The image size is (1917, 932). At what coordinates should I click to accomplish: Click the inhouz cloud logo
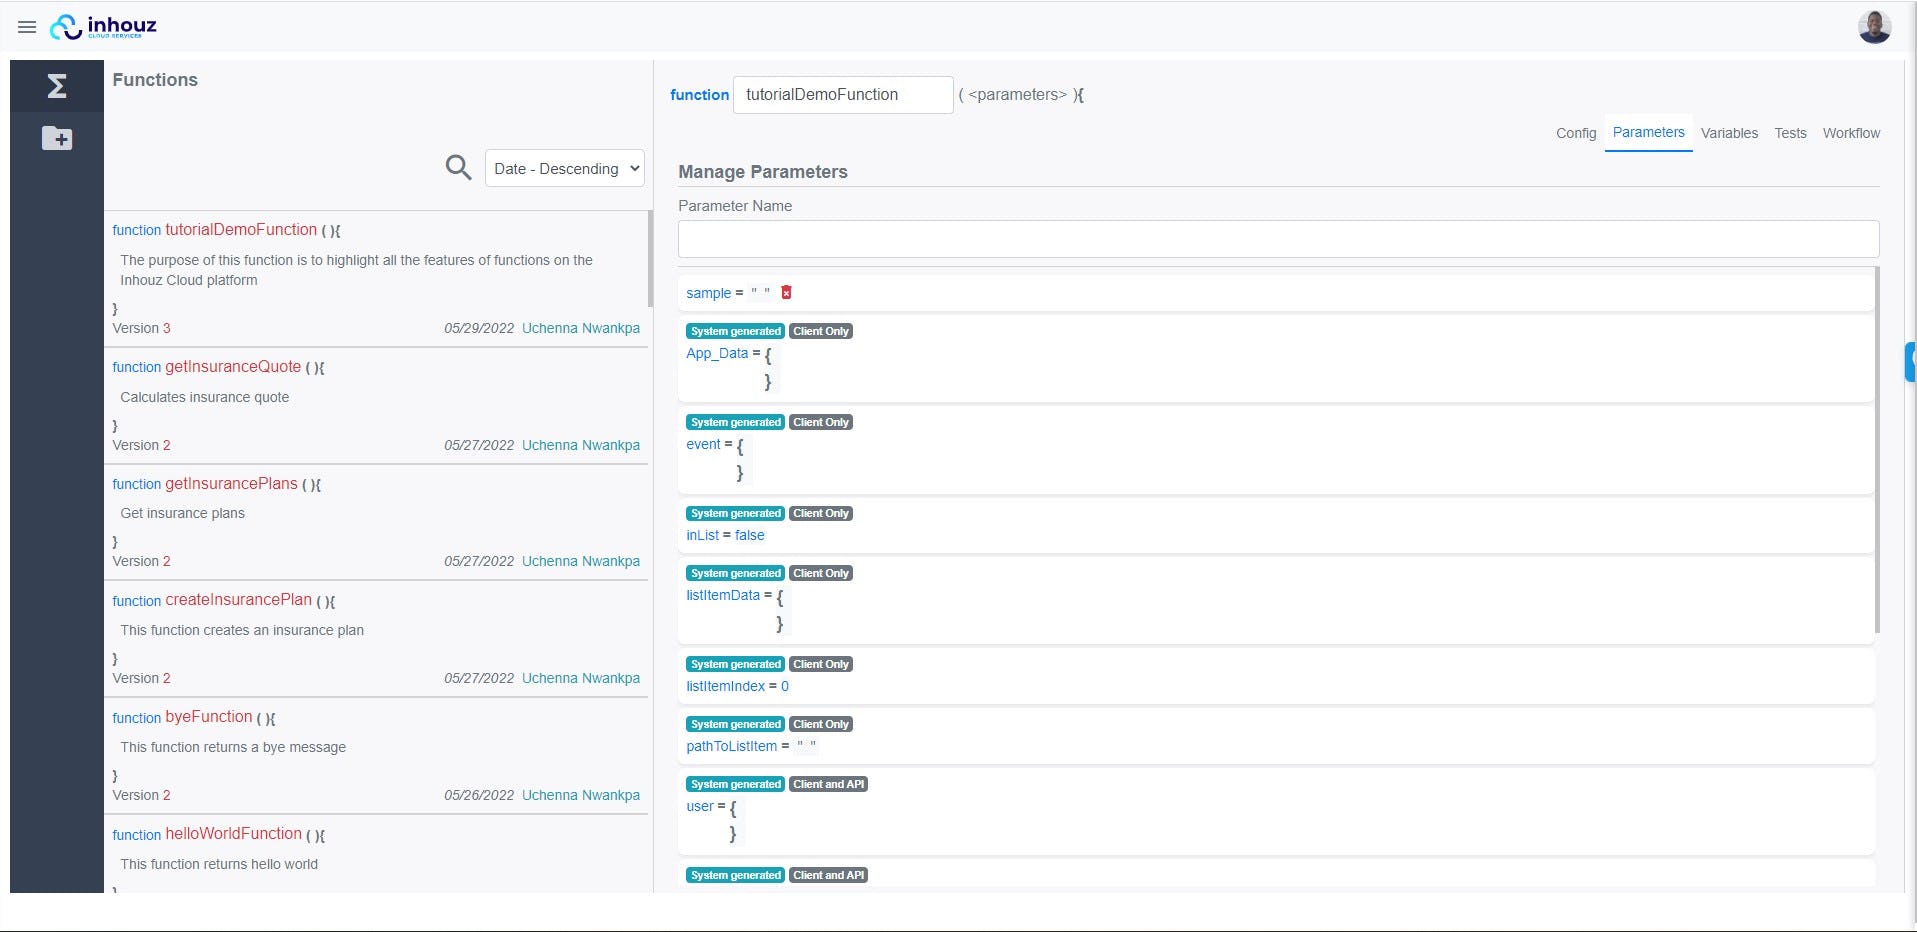click(105, 27)
